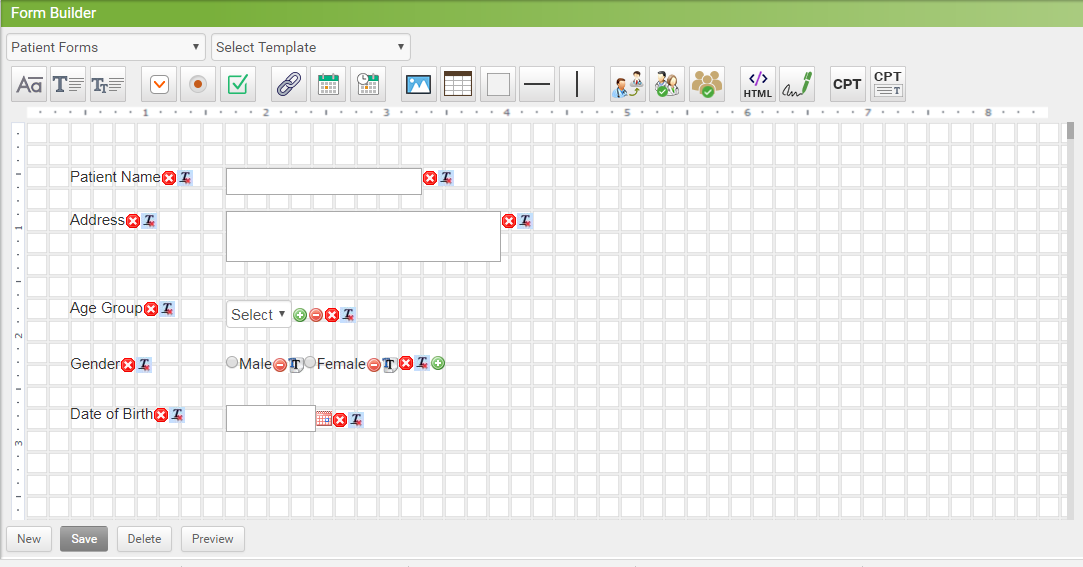Select the Female radio button
The height and width of the screenshot is (567, 1083).
coord(310,363)
